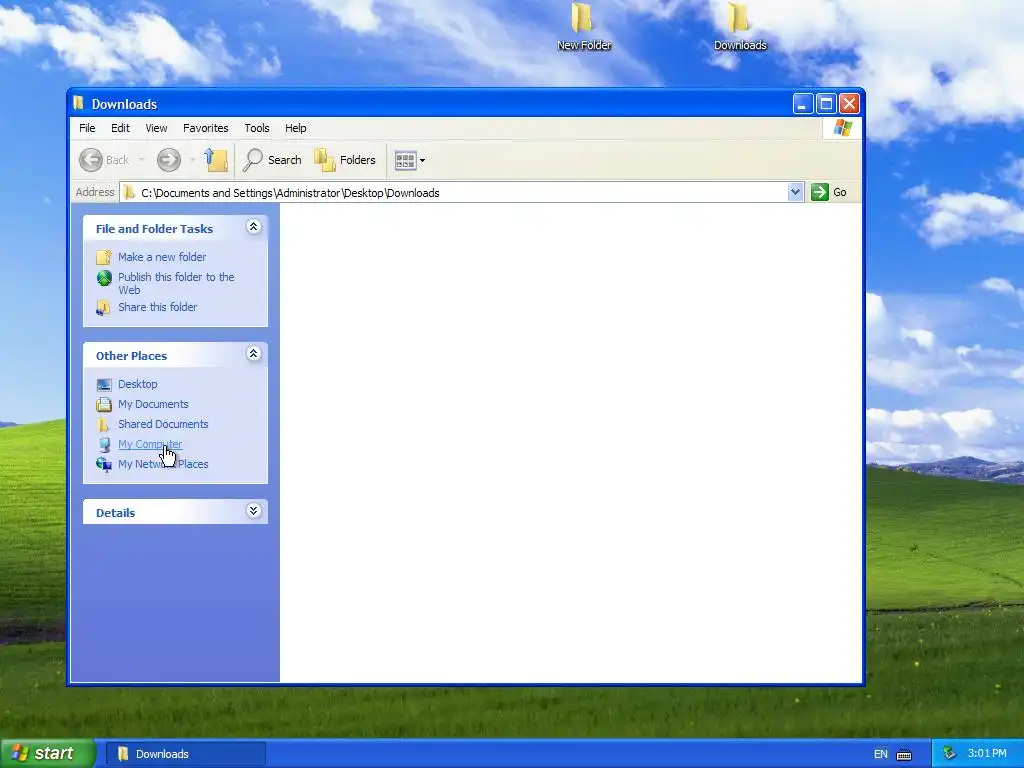The height and width of the screenshot is (768, 1024).
Task: Click the green Go button
Action: [x=829, y=192]
